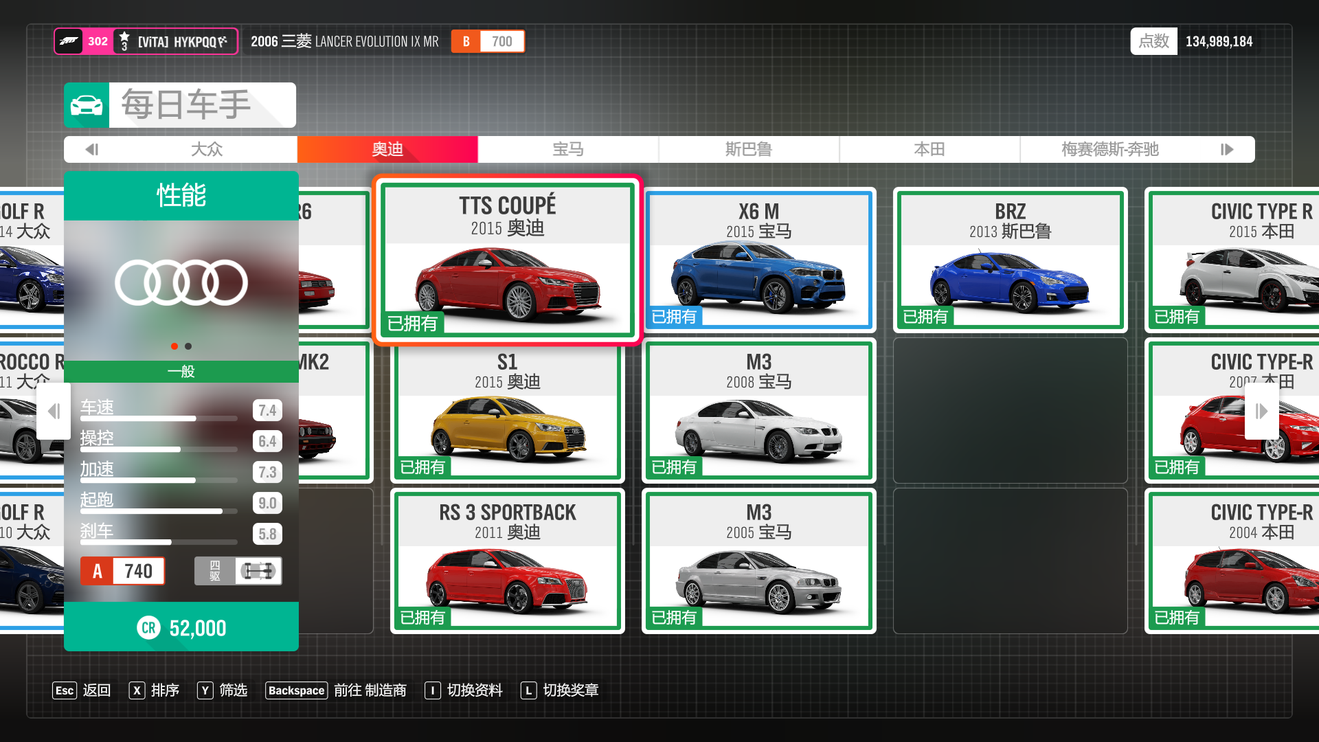Open the 梅赛德斯-奔驰 tab

(1110, 149)
